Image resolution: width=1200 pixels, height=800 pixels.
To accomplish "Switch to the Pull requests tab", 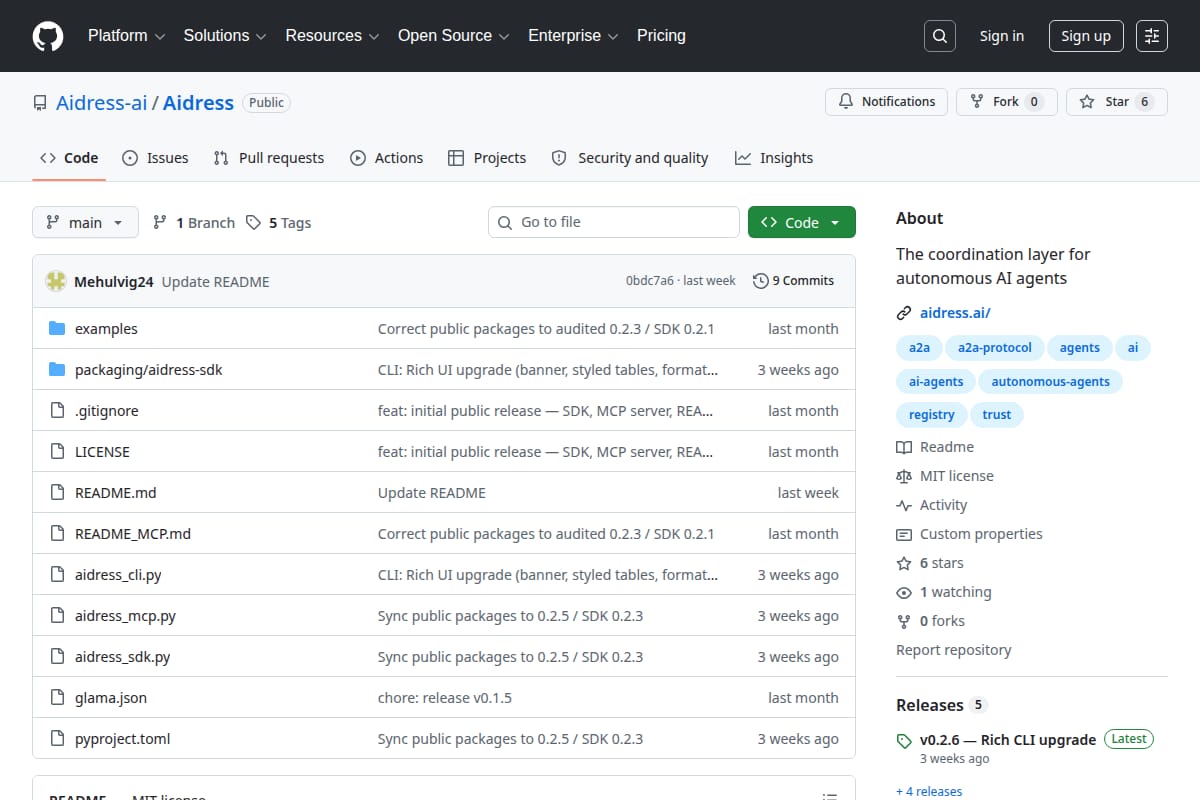I will (269, 158).
